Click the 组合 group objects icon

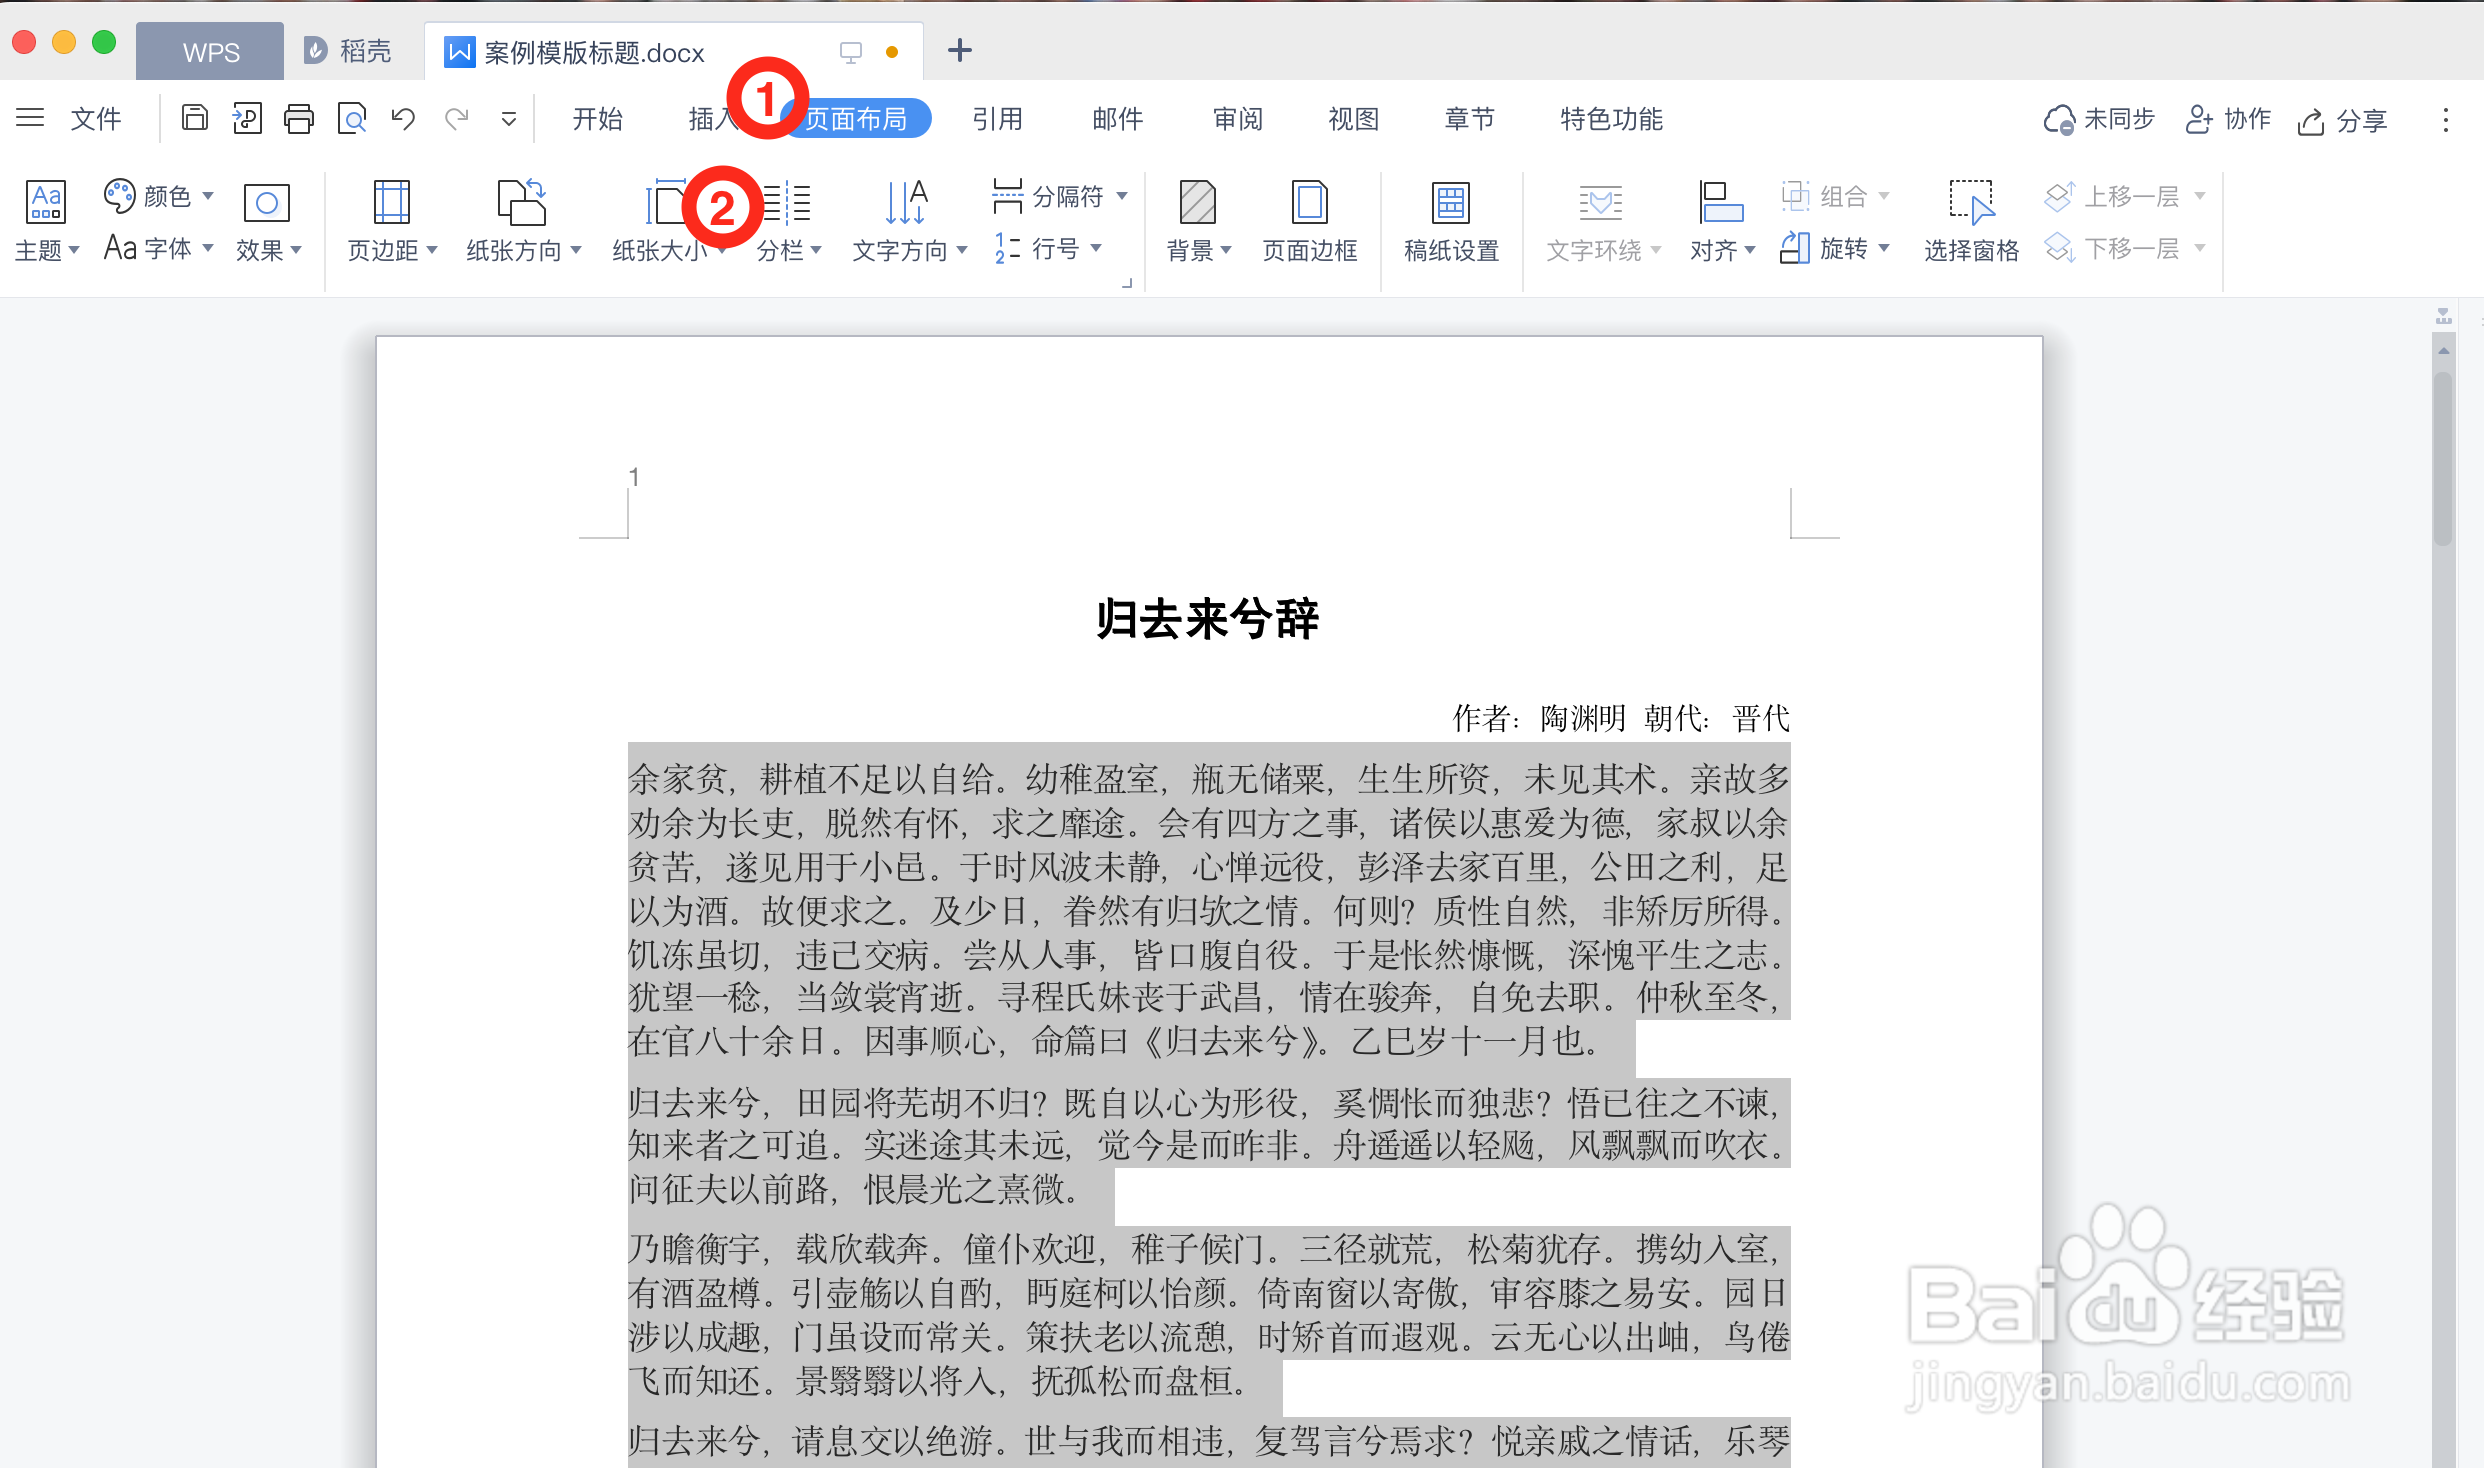[x=1834, y=196]
